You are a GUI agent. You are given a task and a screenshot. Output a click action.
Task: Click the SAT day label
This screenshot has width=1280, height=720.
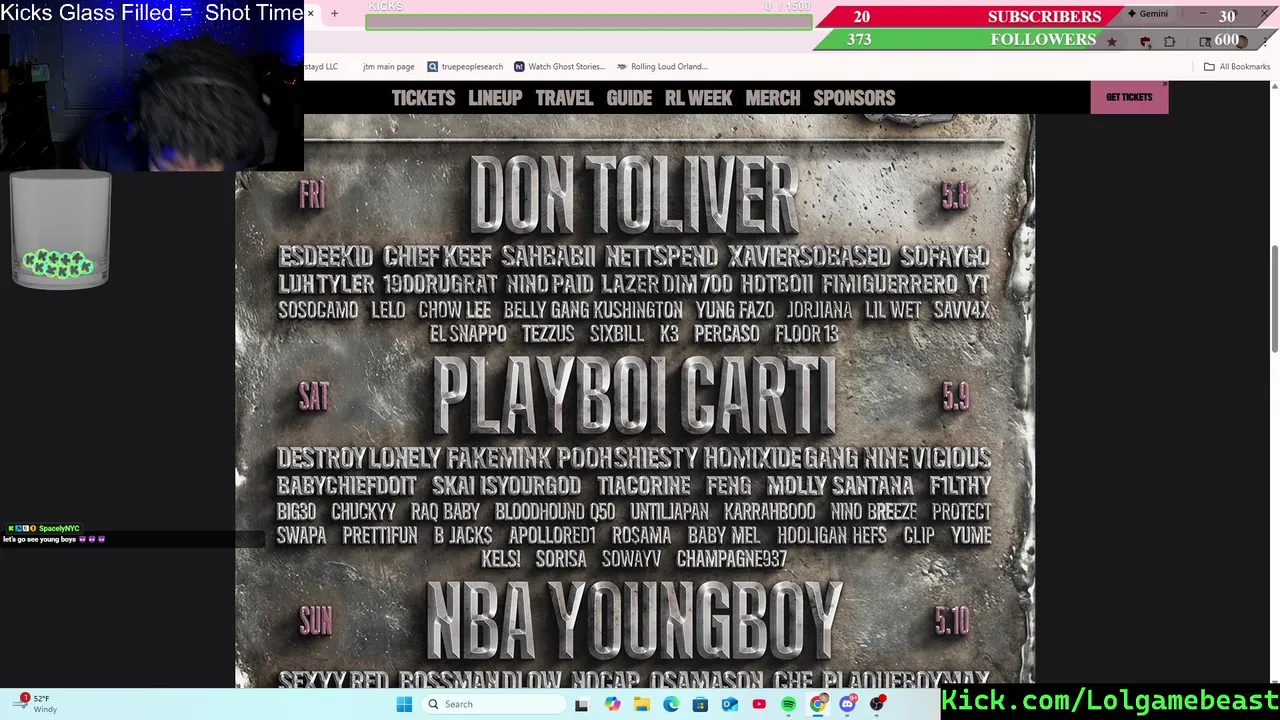click(x=313, y=397)
